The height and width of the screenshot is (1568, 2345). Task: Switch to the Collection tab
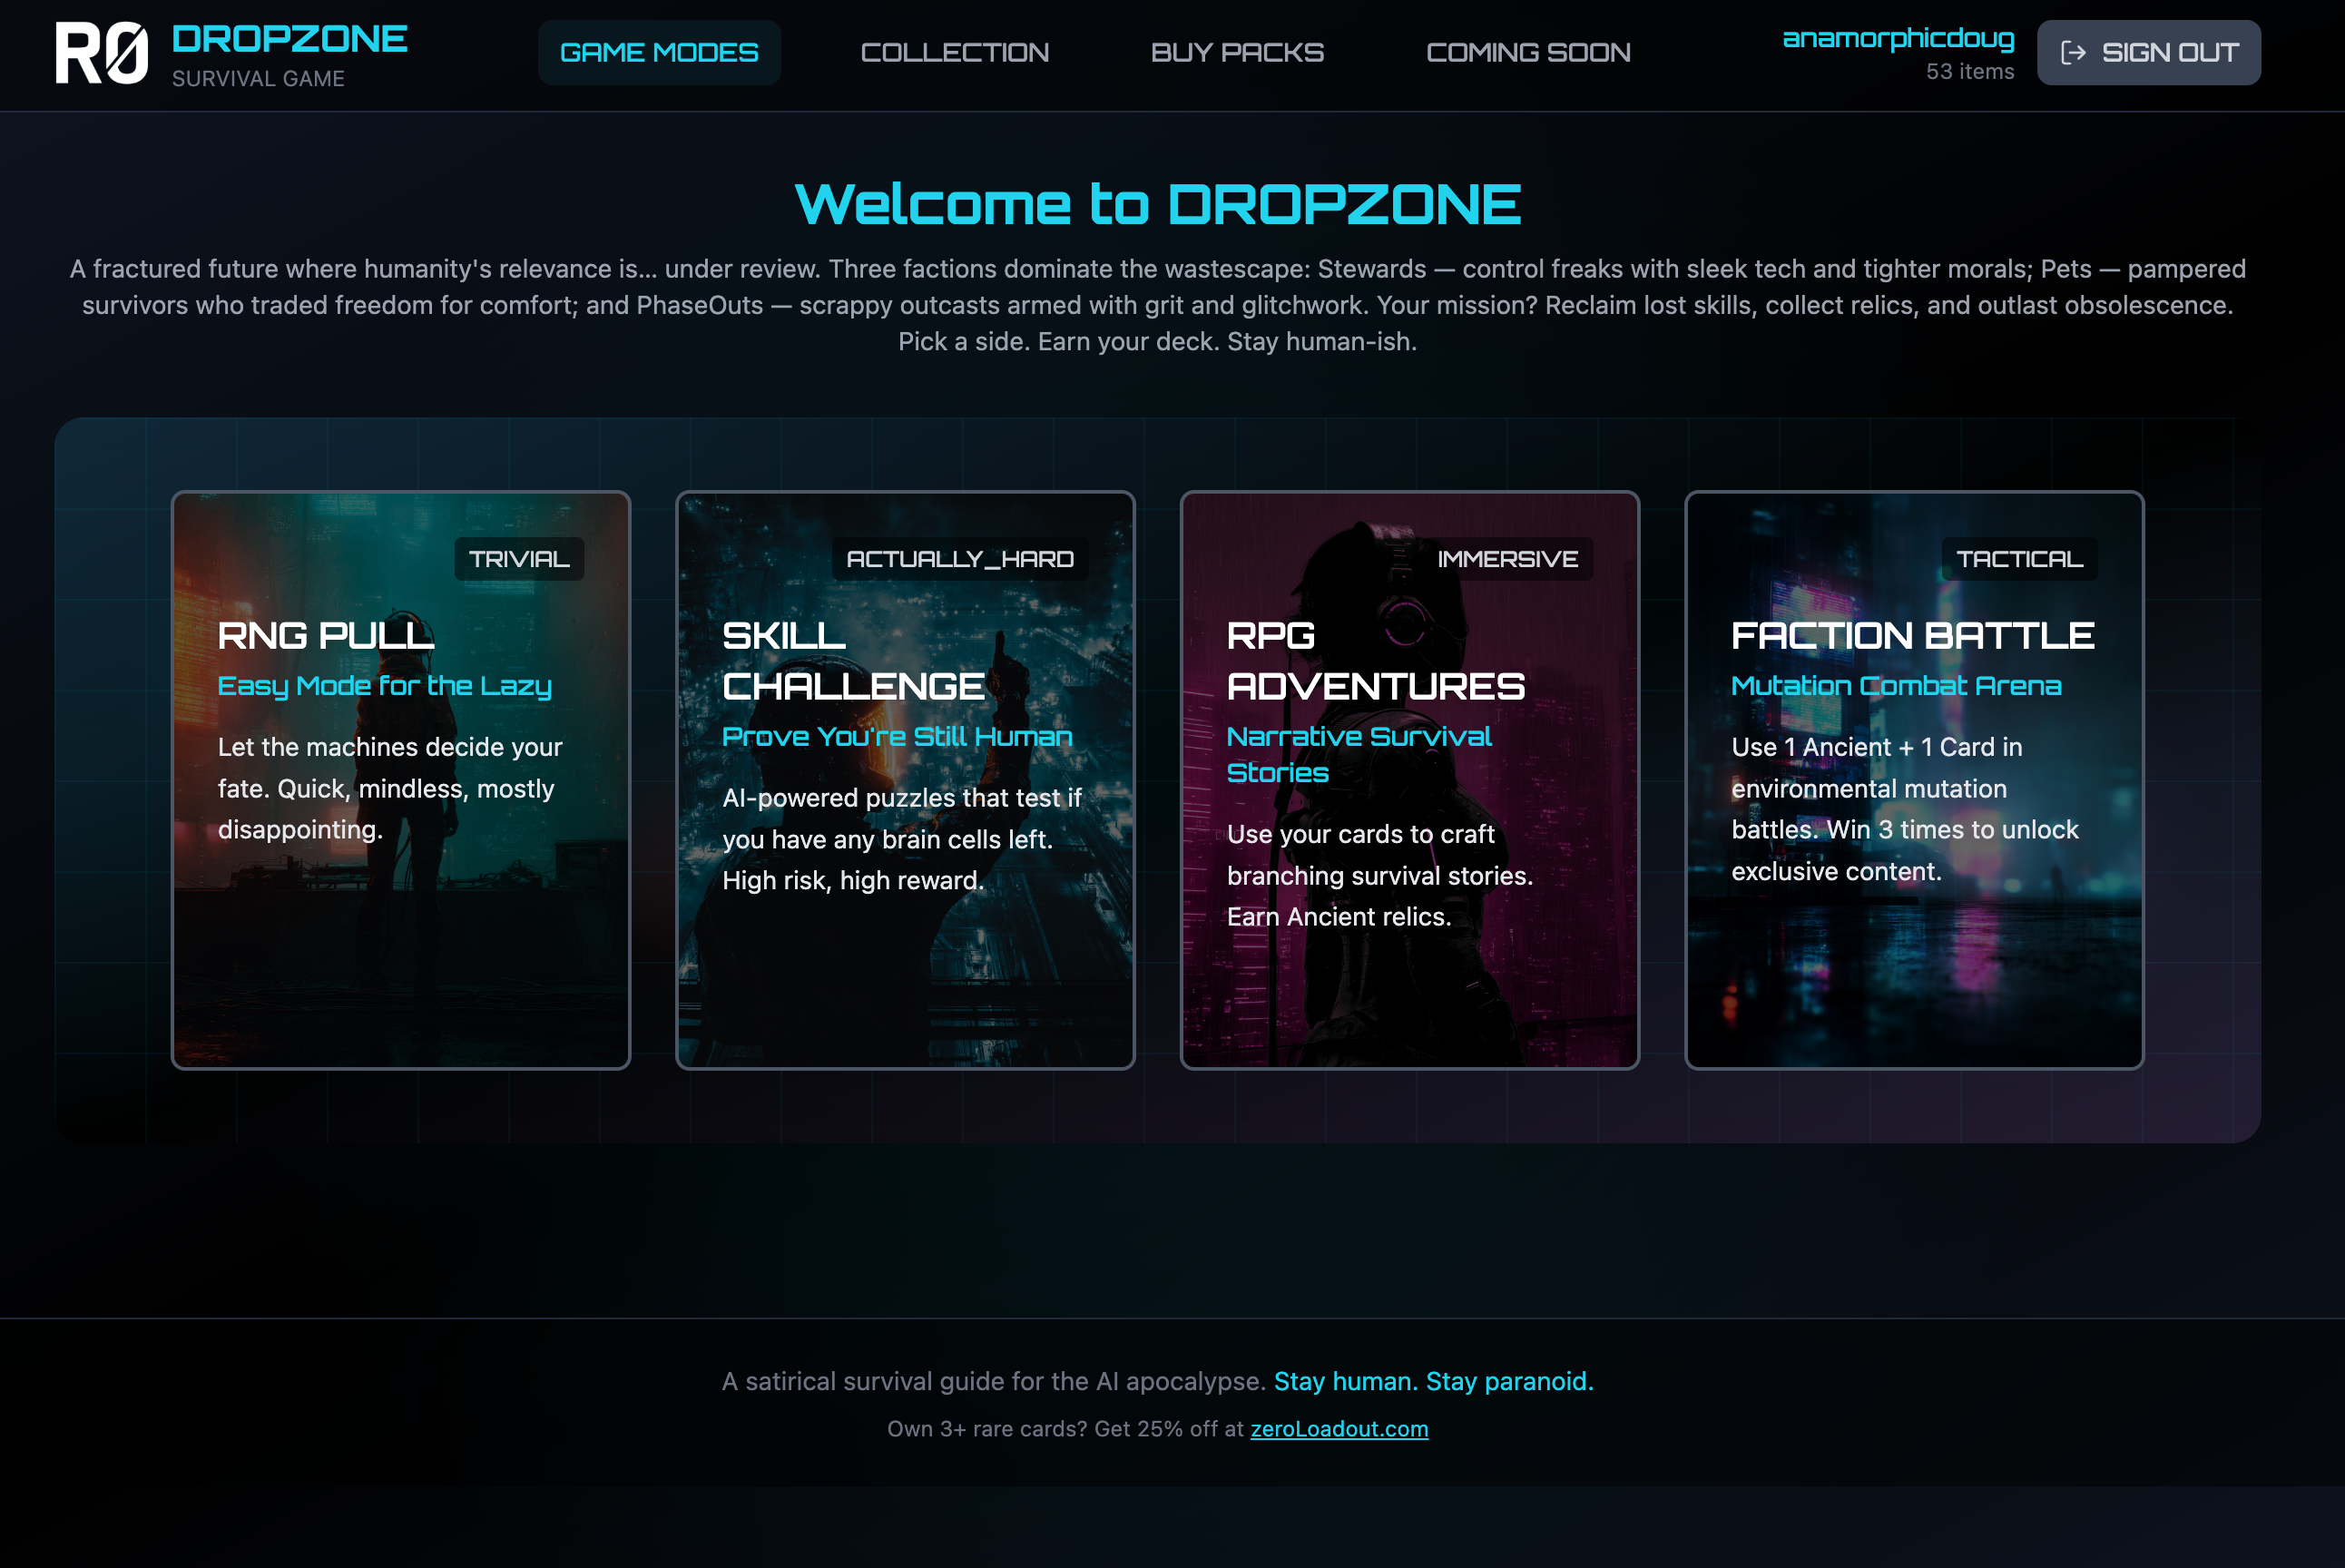pyautogui.click(x=954, y=53)
